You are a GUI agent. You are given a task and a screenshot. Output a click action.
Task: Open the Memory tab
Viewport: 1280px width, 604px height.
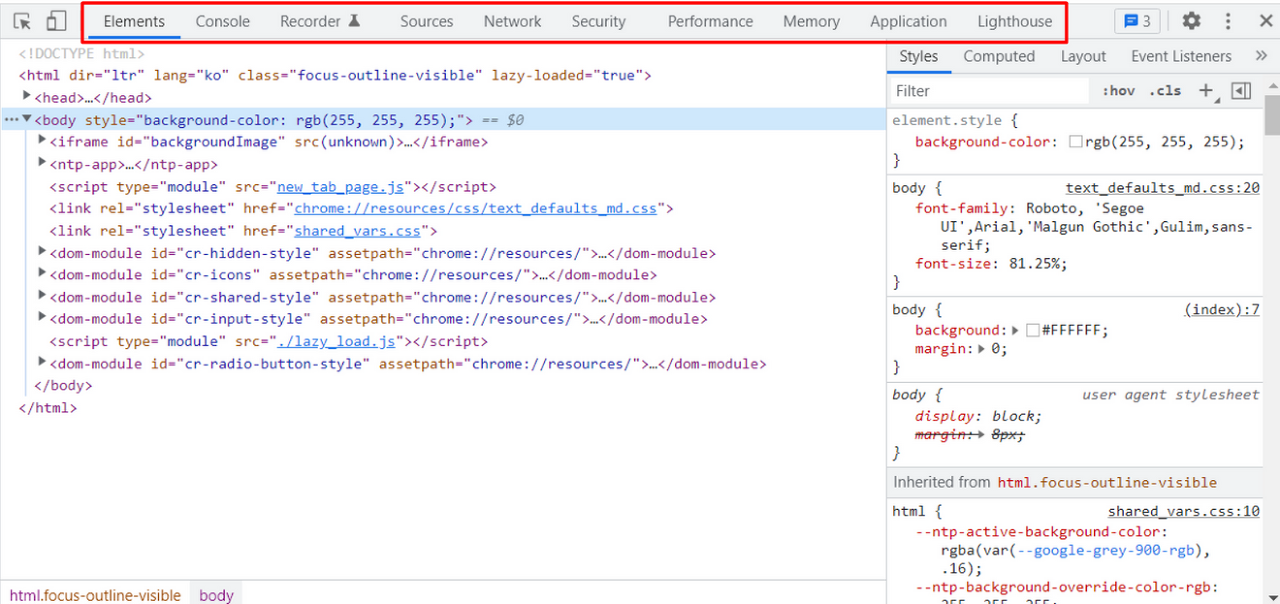[x=811, y=21]
